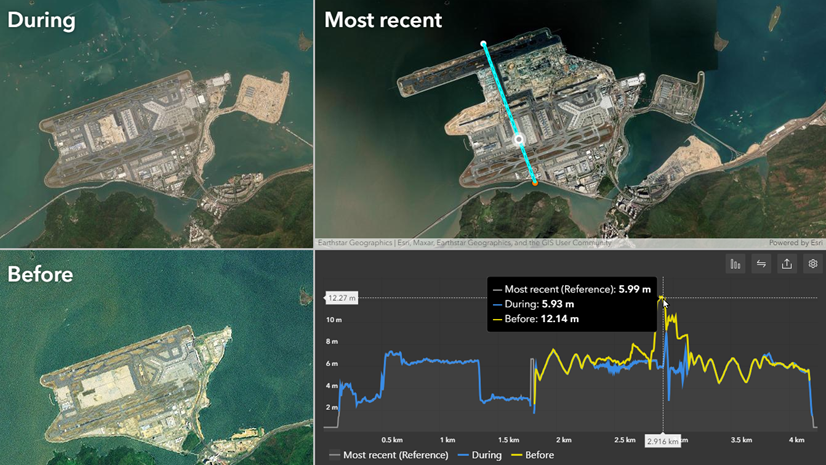The image size is (826, 465).
Task: Toggle the During legend entry
Action: pos(480,455)
